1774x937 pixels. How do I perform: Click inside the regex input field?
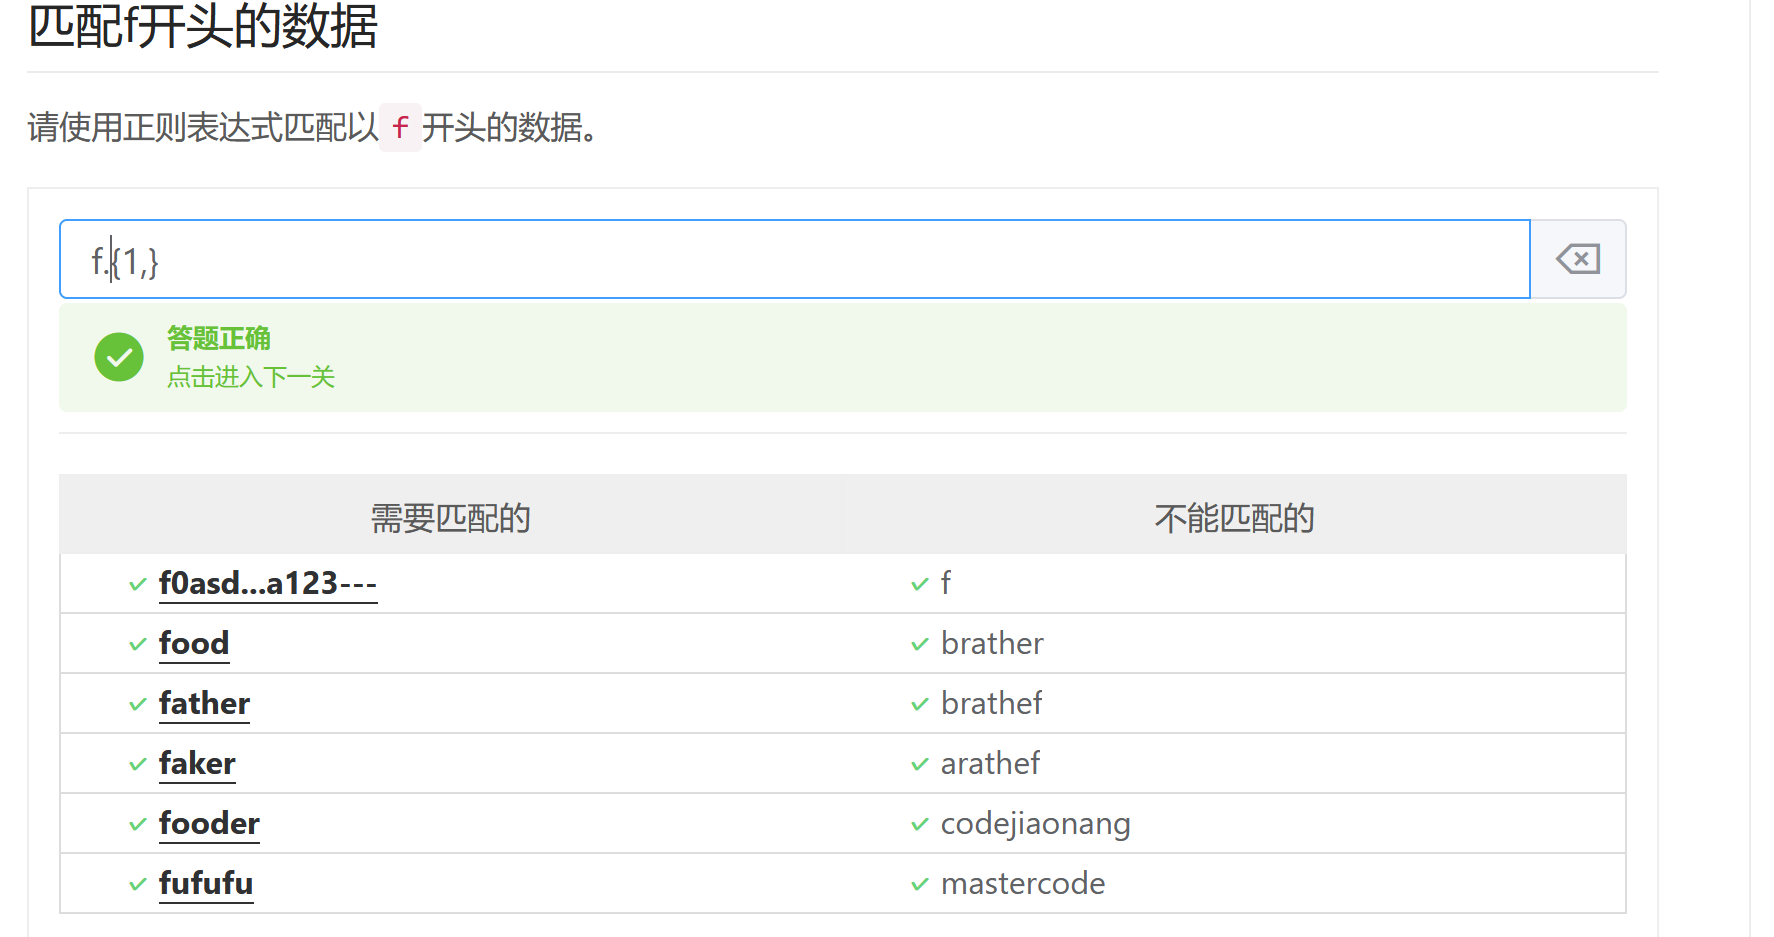794,259
